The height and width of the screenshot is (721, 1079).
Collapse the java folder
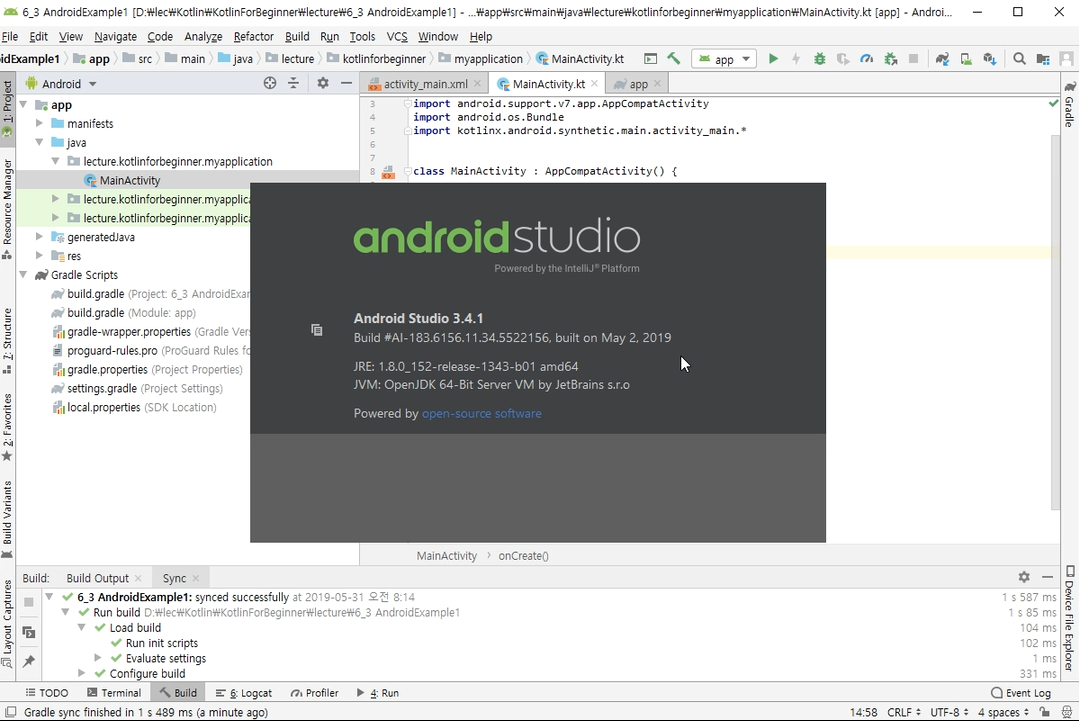pyautogui.click(x=39, y=142)
